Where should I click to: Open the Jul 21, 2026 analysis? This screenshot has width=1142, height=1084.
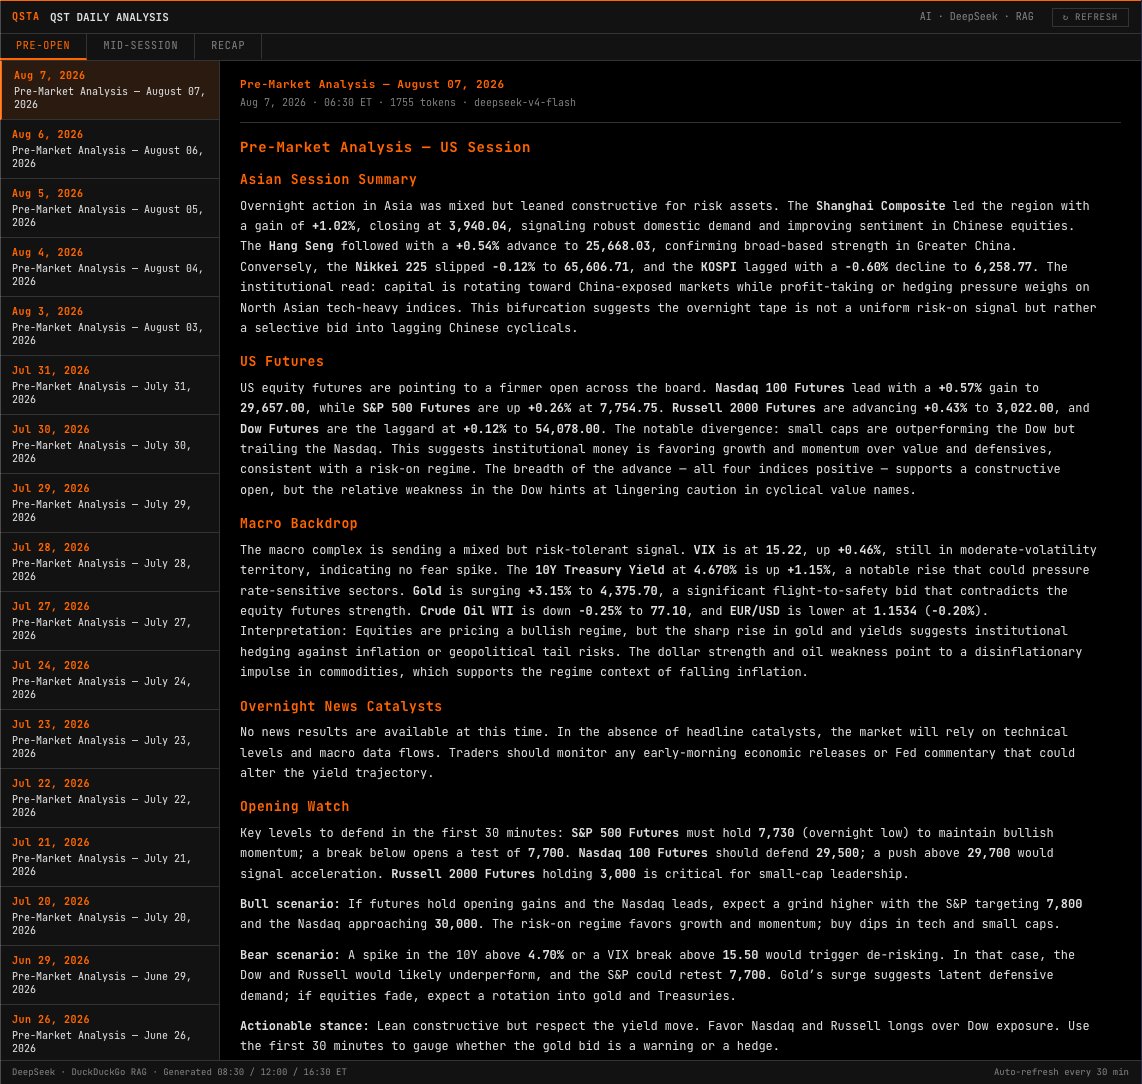click(110, 857)
